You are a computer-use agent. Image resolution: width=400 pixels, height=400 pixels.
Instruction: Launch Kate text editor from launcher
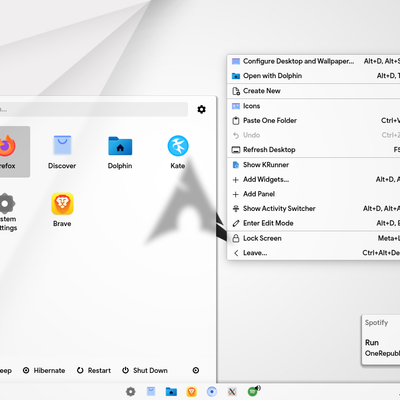(x=178, y=152)
